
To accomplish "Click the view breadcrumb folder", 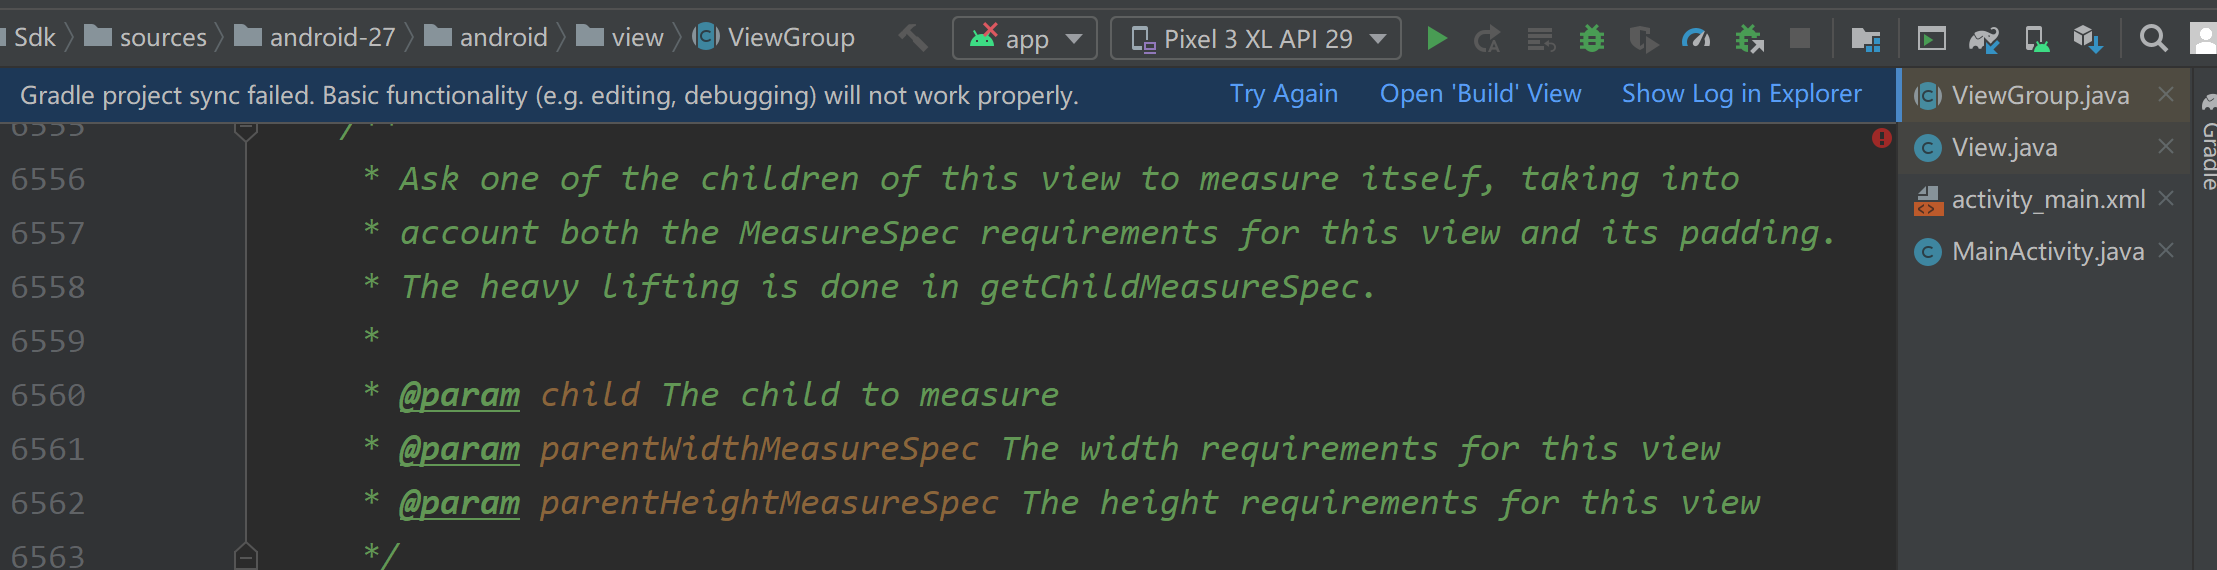I will [x=620, y=38].
